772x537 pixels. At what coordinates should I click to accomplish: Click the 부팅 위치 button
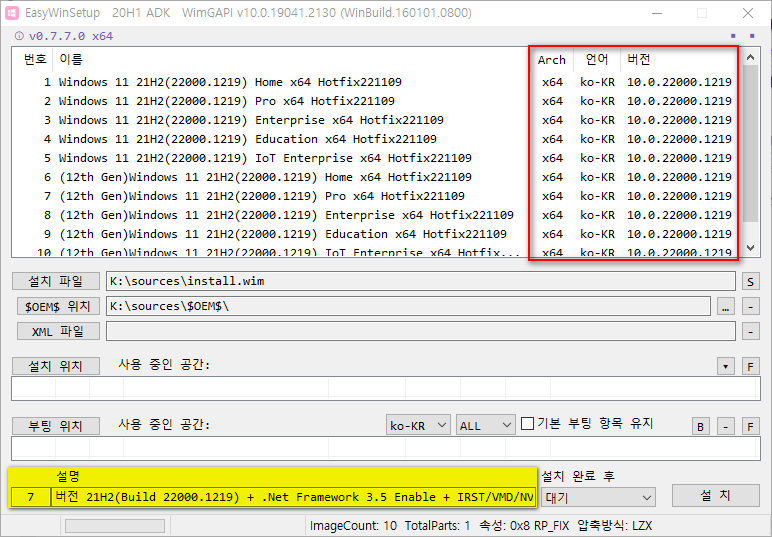coord(56,426)
